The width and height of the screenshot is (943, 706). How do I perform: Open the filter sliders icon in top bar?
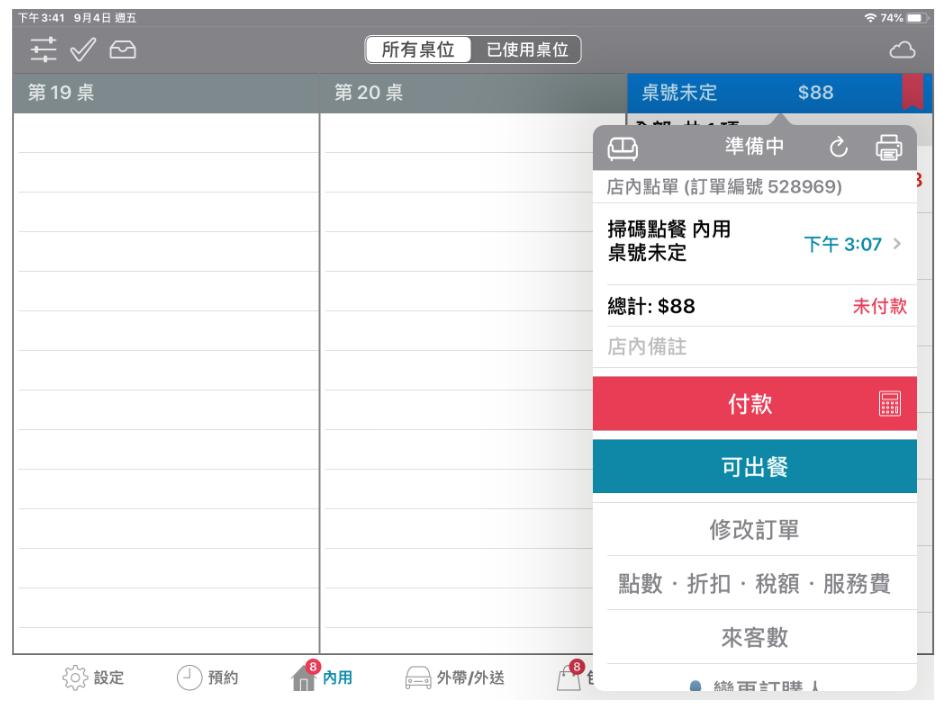pyautogui.click(x=43, y=49)
